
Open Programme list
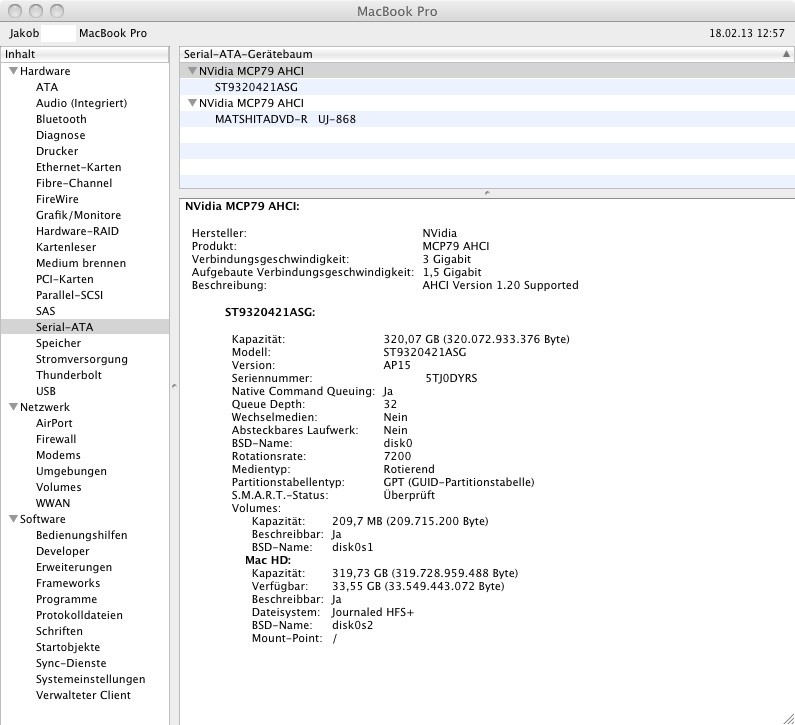66,599
